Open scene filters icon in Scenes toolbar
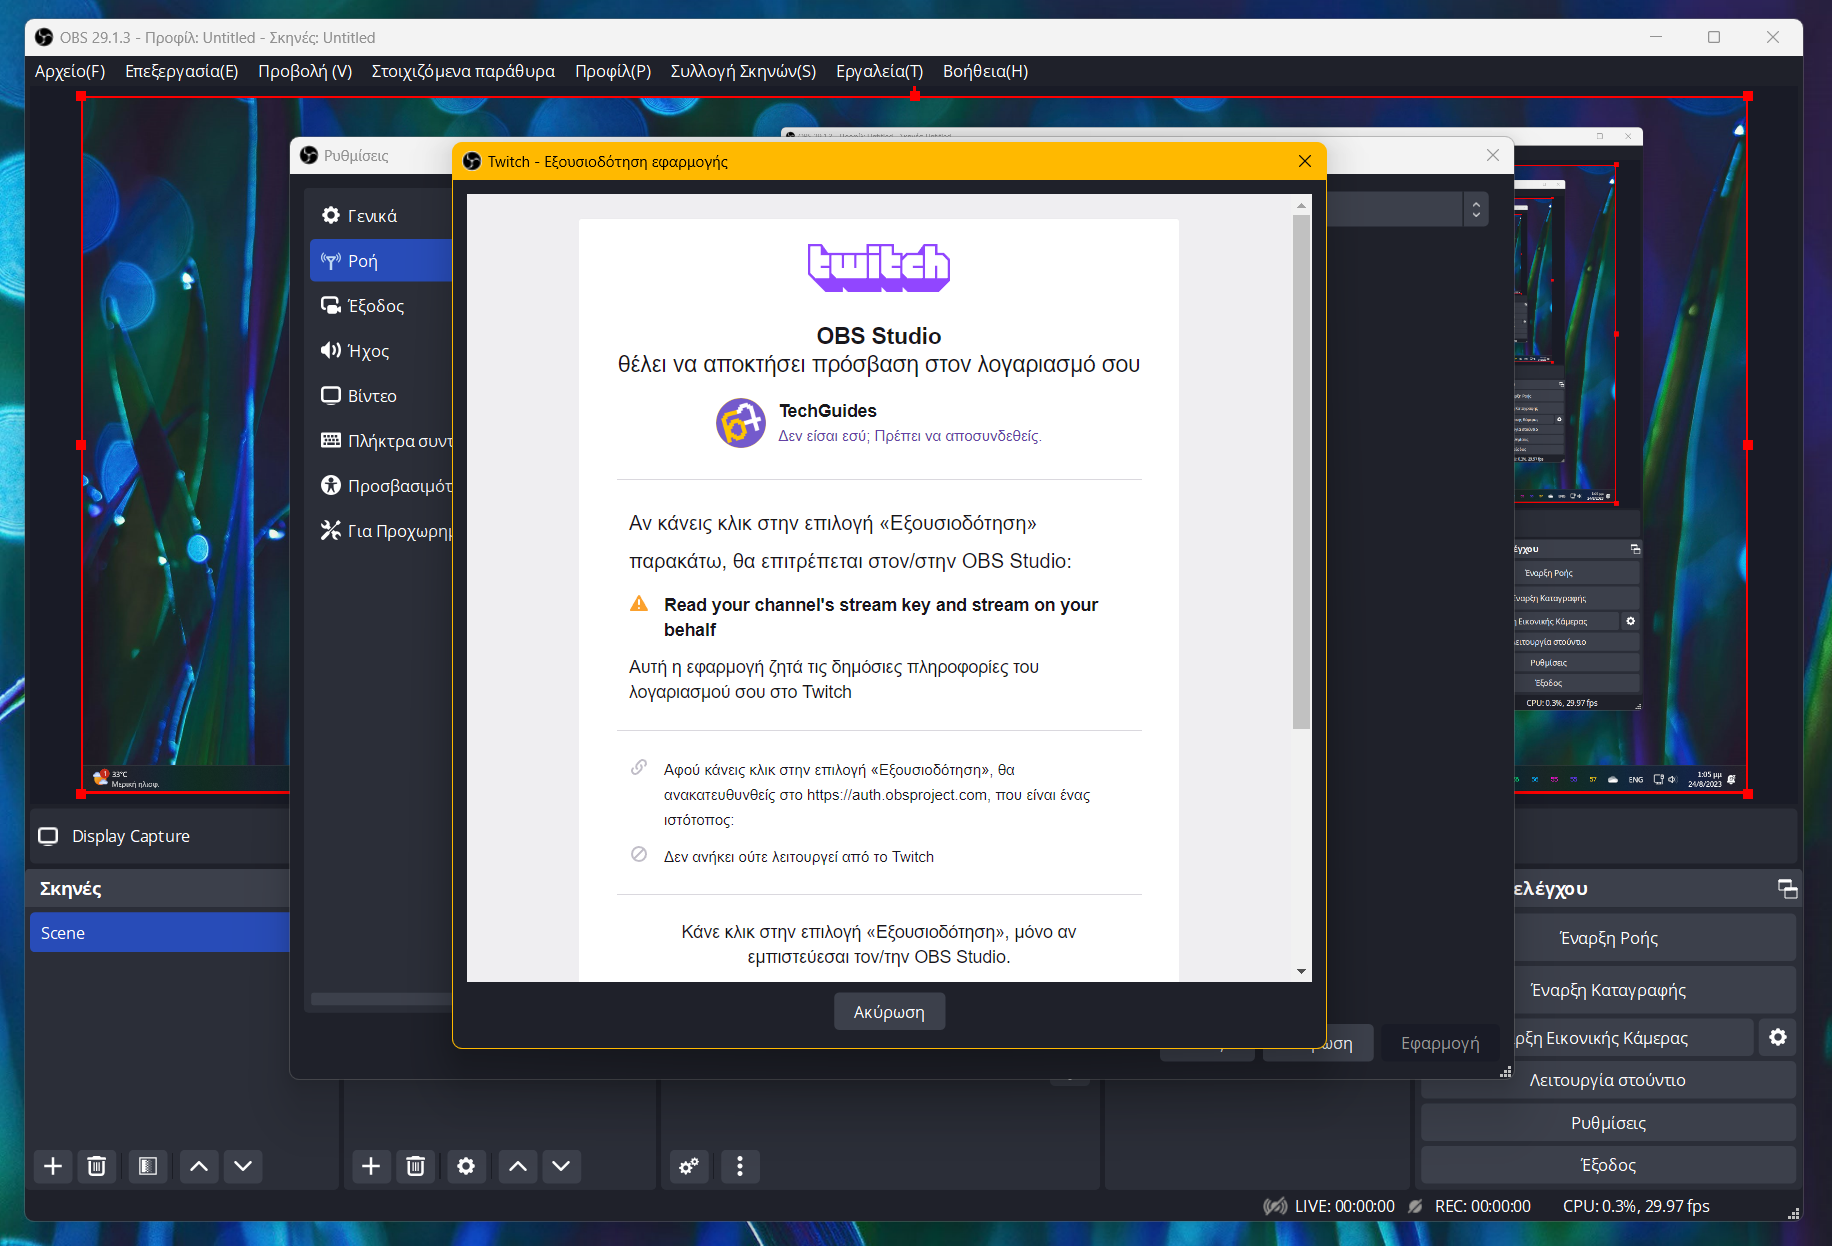Screen dimensions: 1832x1246 (148, 1166)
